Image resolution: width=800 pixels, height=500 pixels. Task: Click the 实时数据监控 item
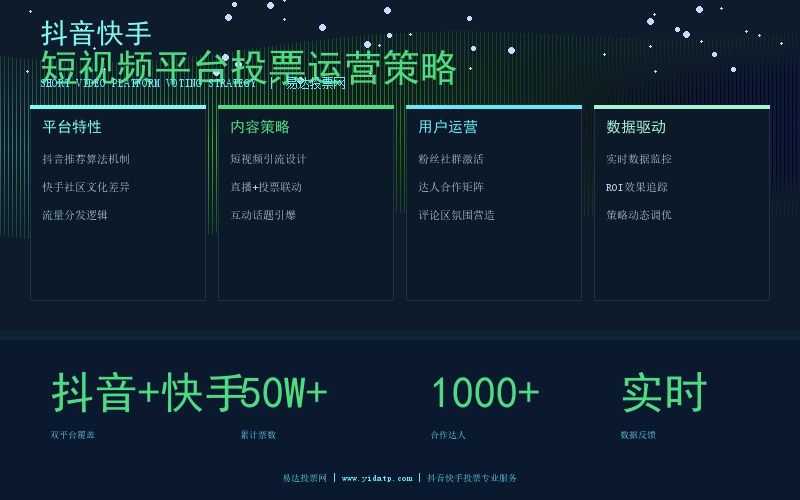[x=639, y=159]
